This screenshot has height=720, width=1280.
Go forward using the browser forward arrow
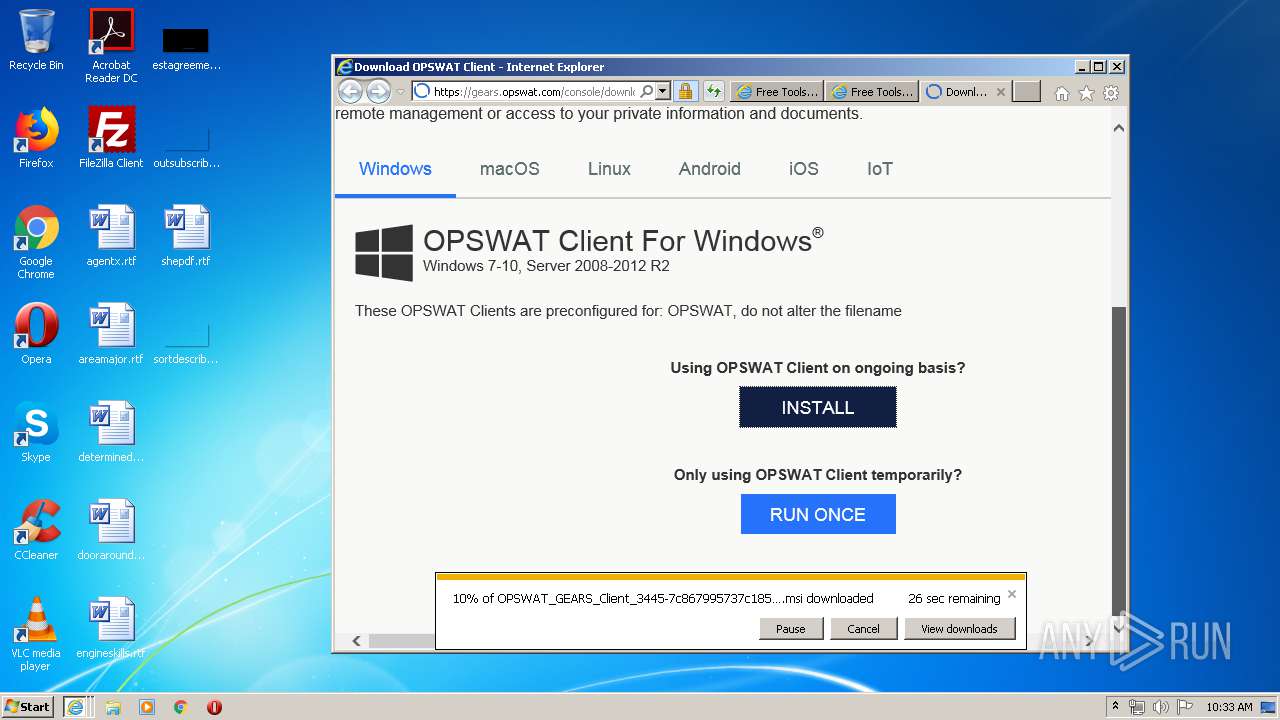tap(378, 91)
